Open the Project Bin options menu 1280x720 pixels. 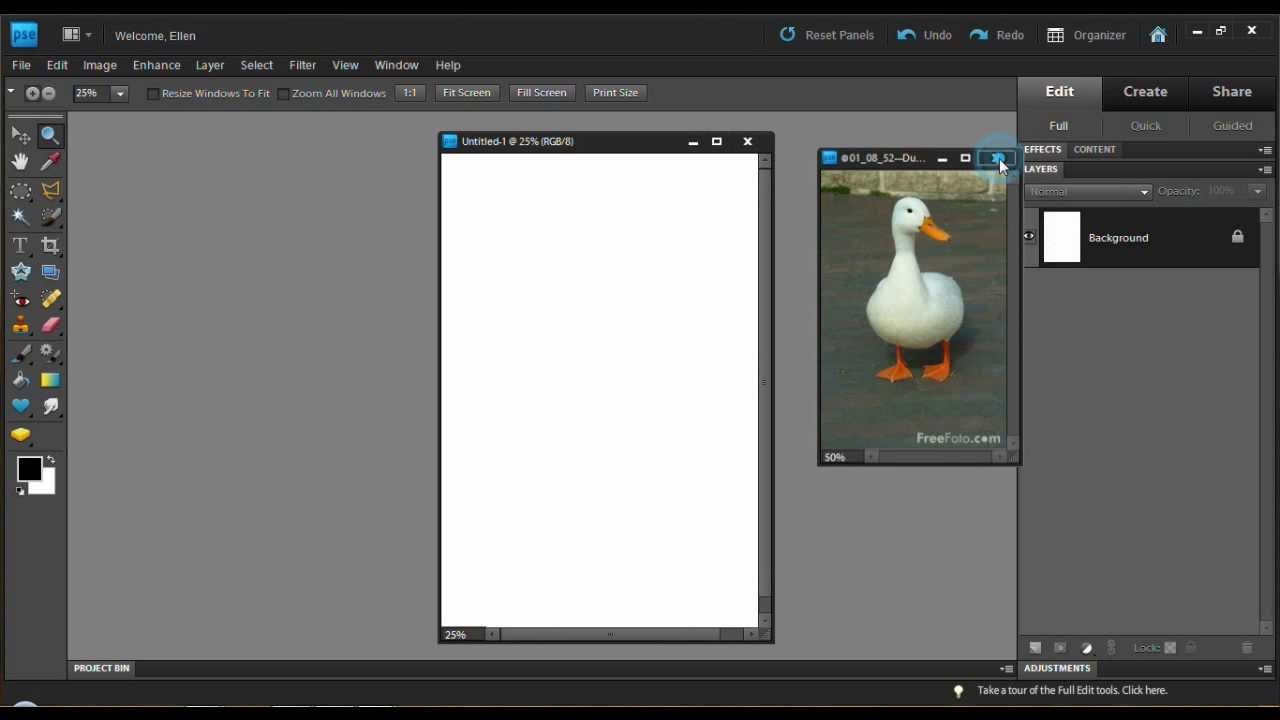point(1006,669)
